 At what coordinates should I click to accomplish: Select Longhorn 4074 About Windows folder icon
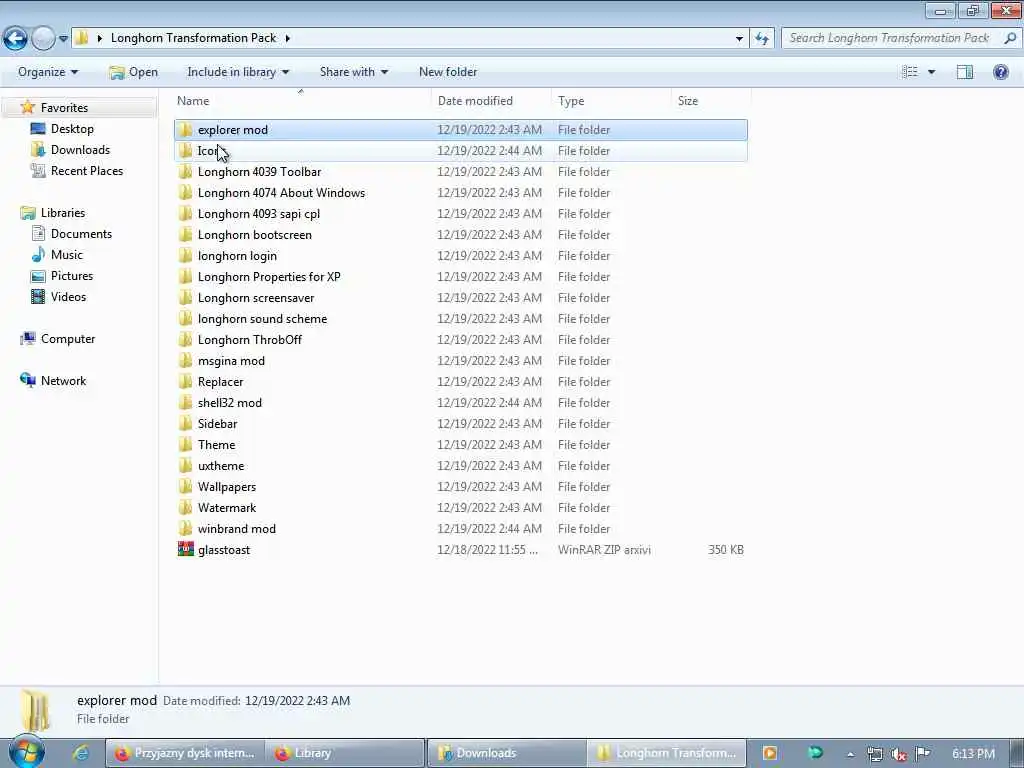click(x=185, y=193)
